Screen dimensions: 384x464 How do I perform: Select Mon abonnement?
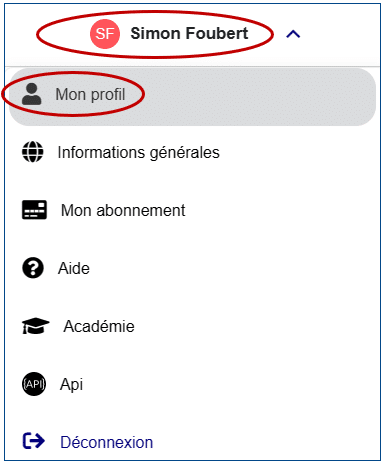123,210
